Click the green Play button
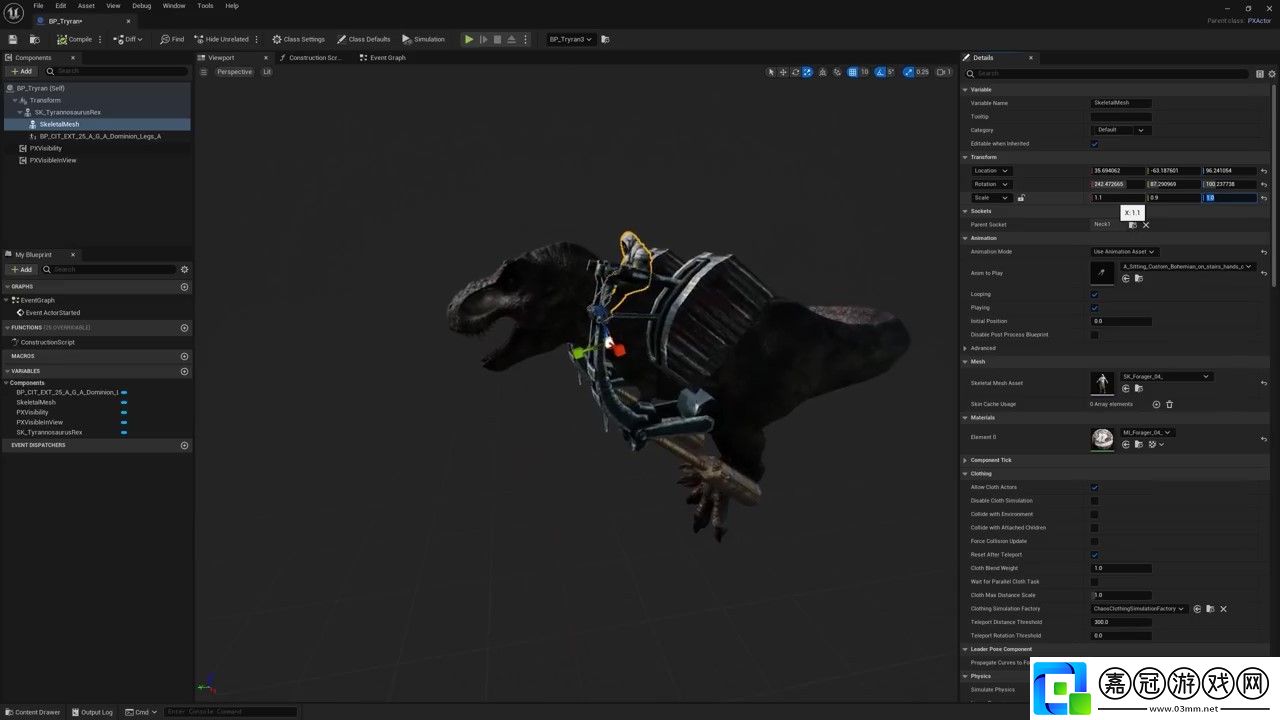Viewport: 1280px width, 720px height. pos(469,39)
